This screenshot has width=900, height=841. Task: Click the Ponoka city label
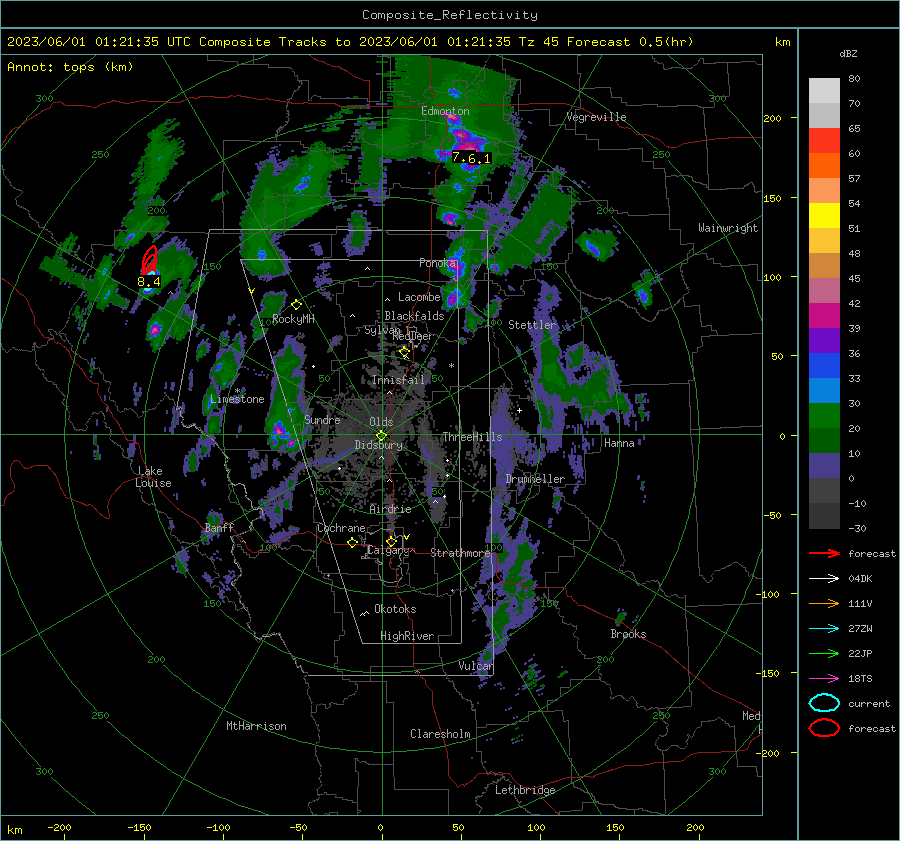coord(438,263)
